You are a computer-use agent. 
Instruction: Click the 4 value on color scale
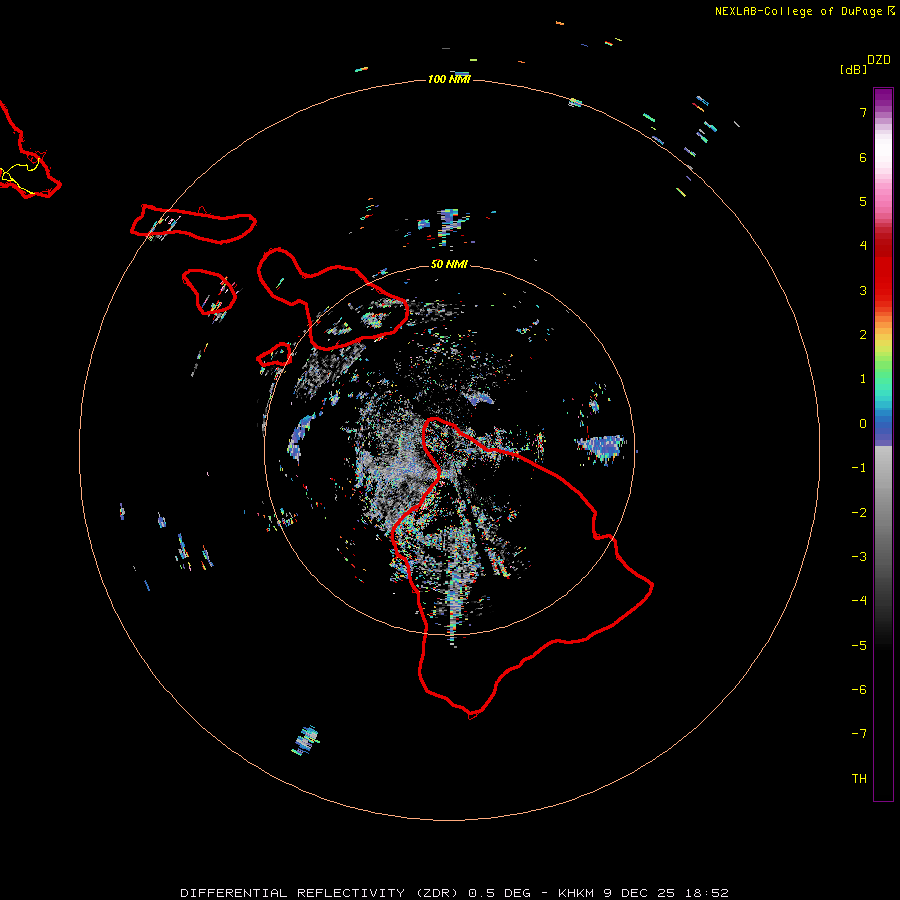(863, 246)
